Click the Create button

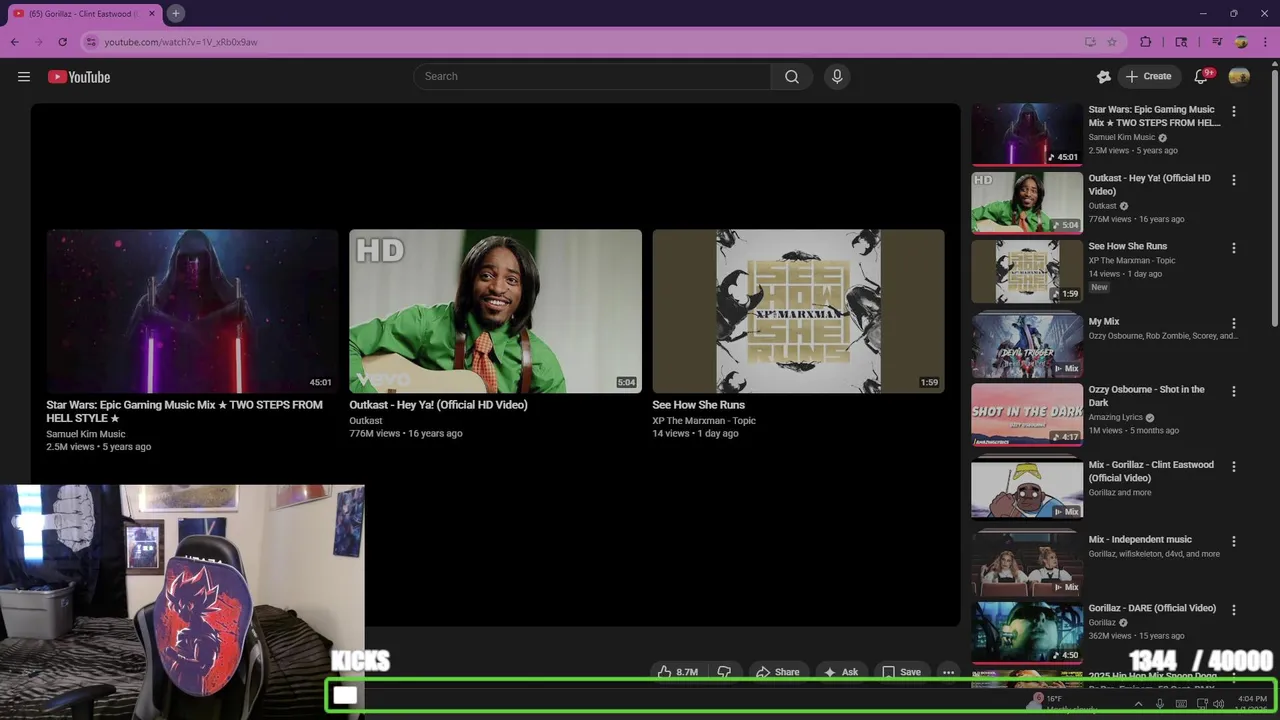[1148, 77]
